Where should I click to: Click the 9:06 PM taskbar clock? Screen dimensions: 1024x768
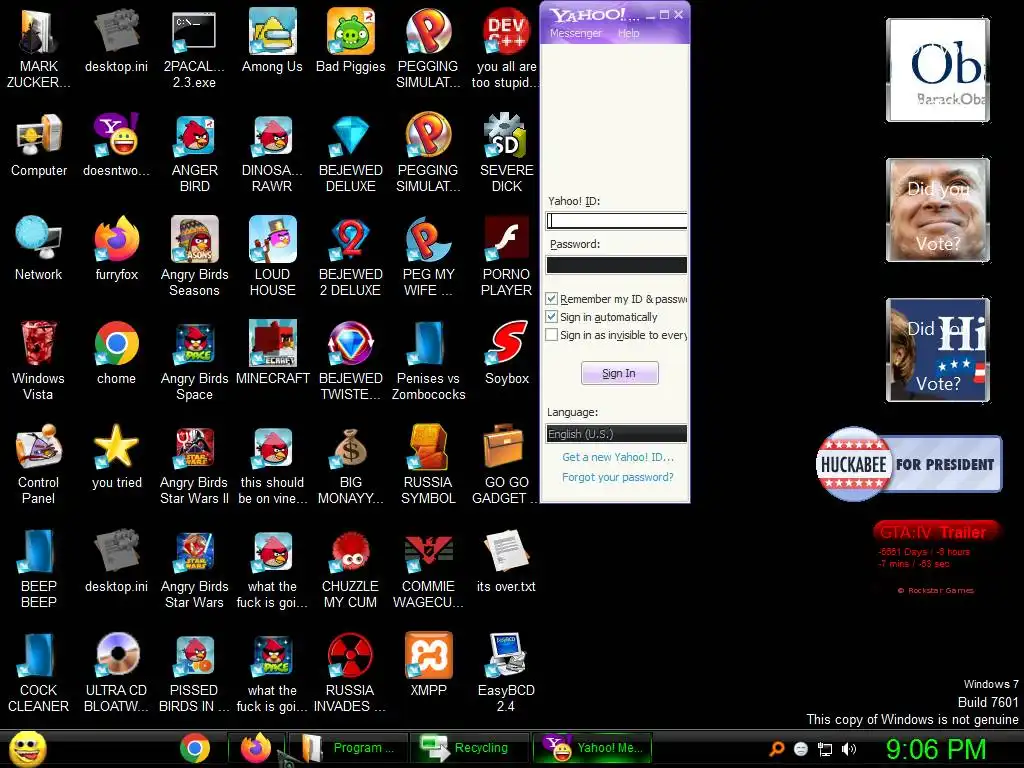coord(936,749)
